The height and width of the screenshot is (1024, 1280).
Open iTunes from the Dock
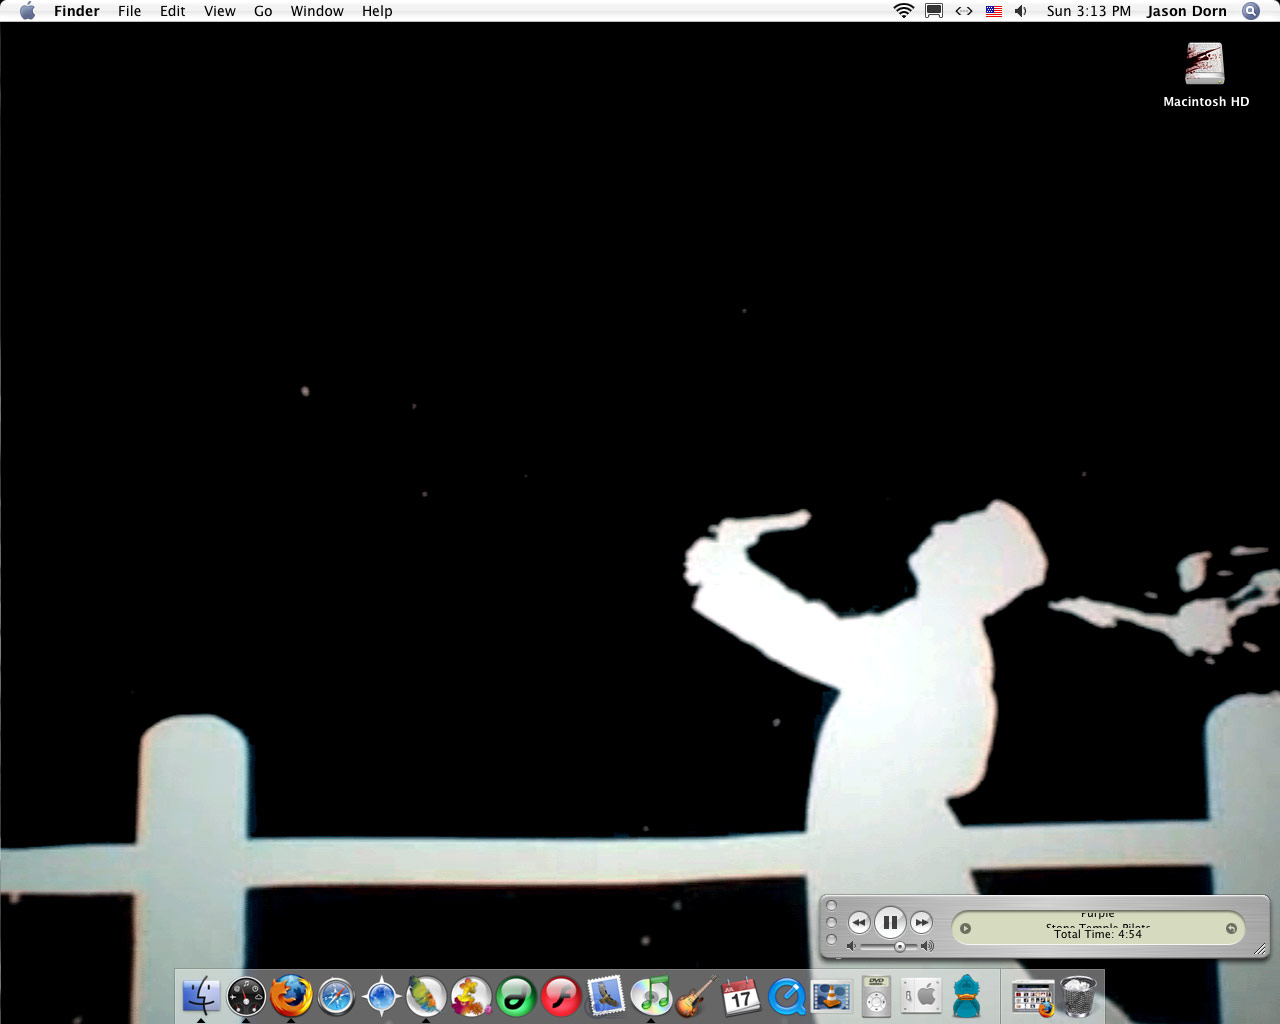651,996
